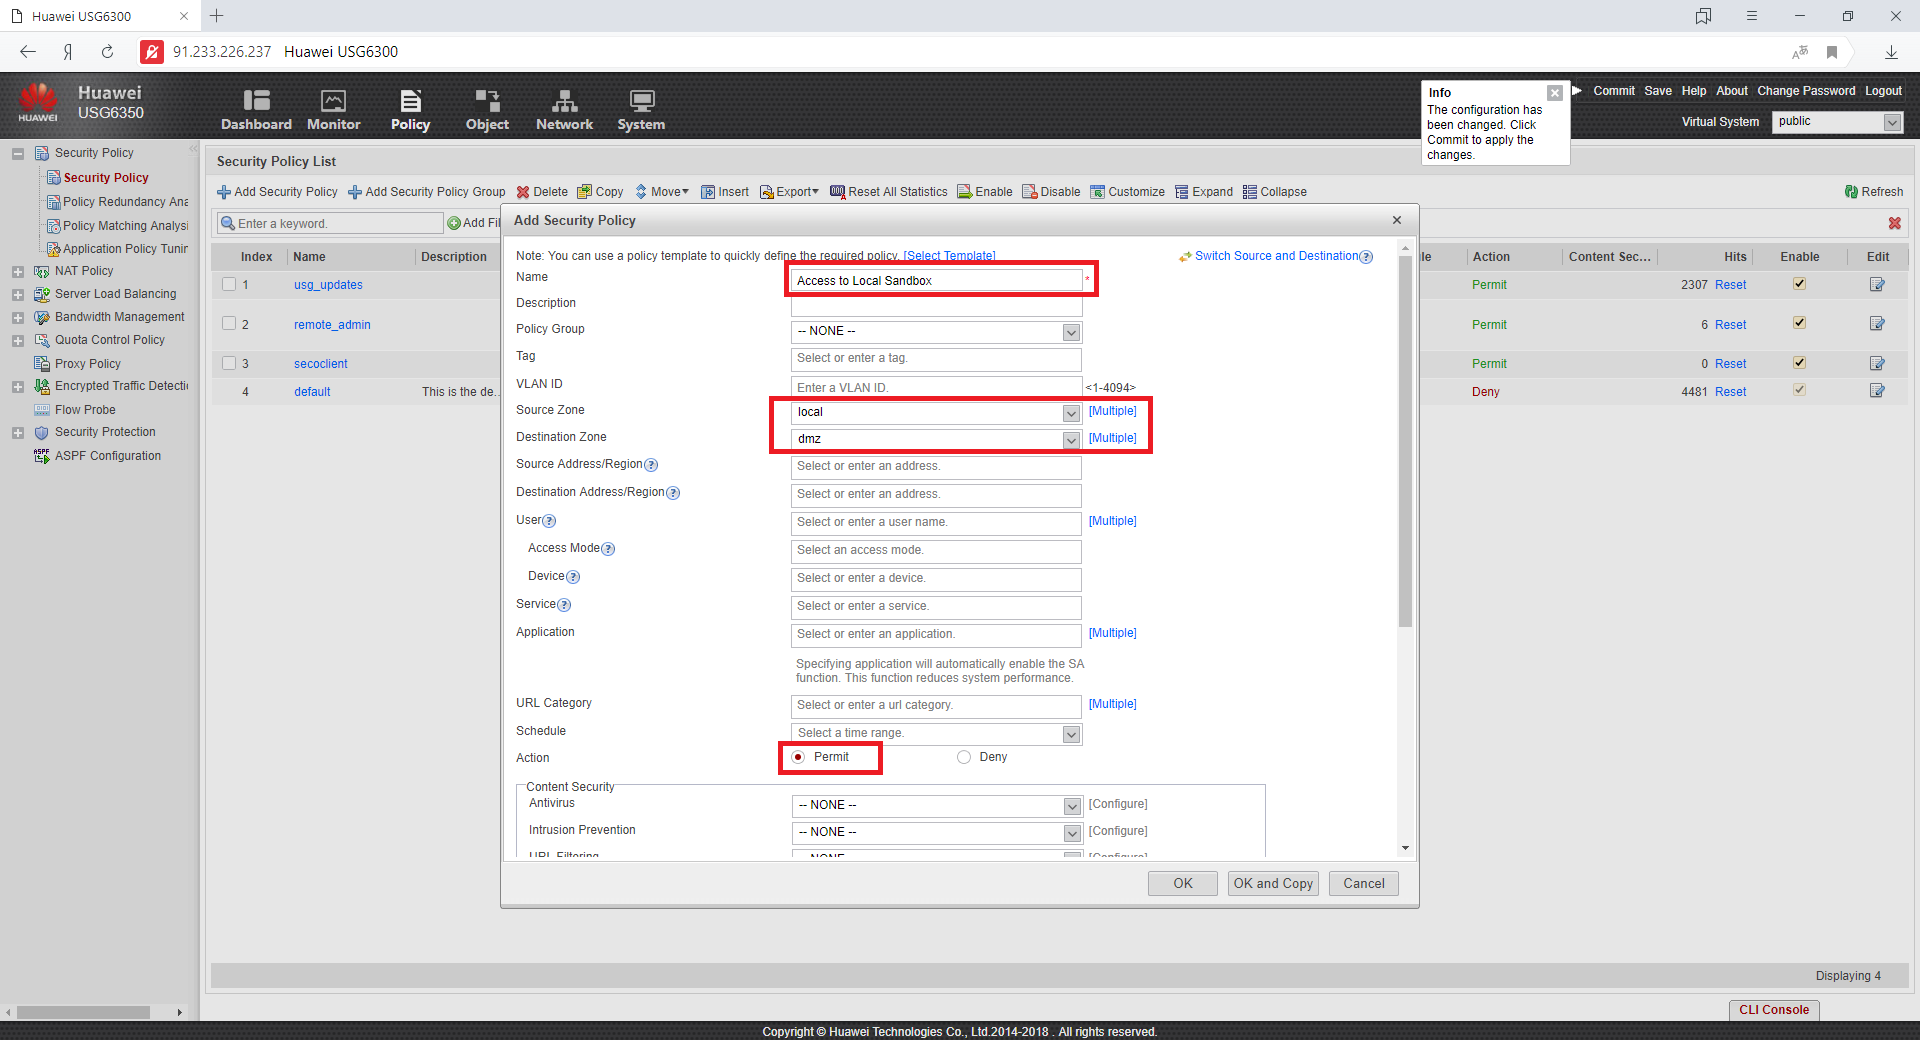Open the Monitor section icon

click(x=333, y=100)
